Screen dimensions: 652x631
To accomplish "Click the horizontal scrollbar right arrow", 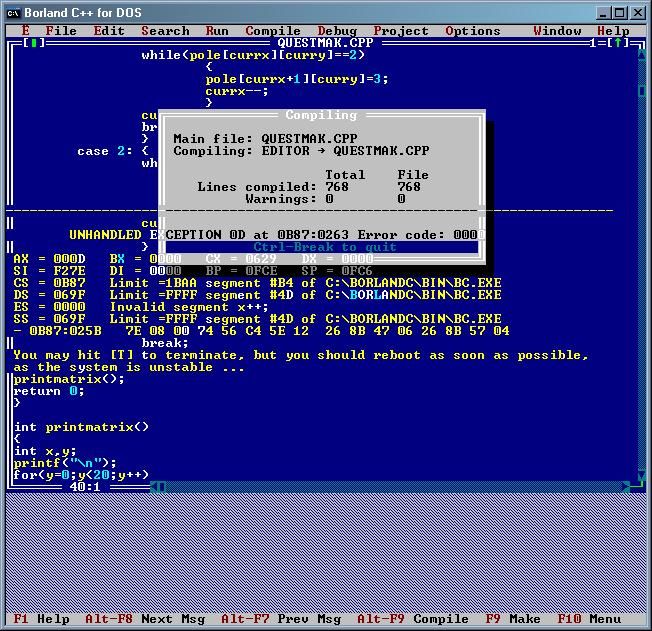I will click(x=626, y=487).
